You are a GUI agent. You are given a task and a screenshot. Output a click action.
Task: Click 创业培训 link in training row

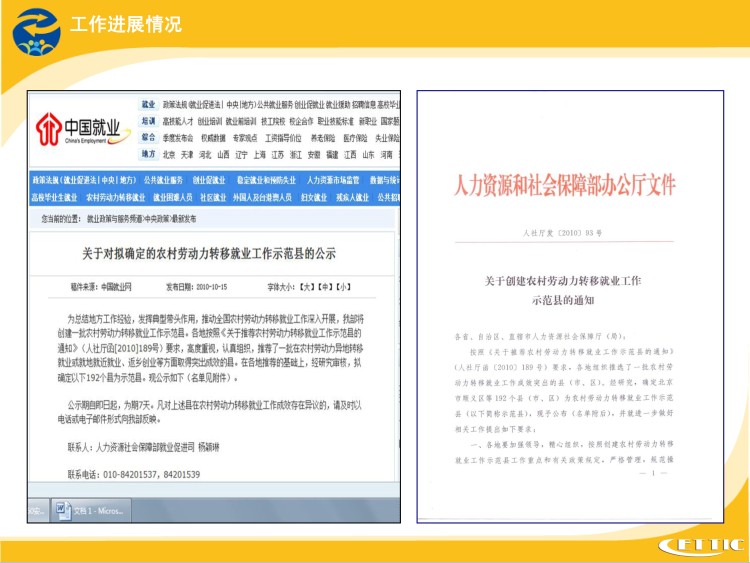pos(209,121)
